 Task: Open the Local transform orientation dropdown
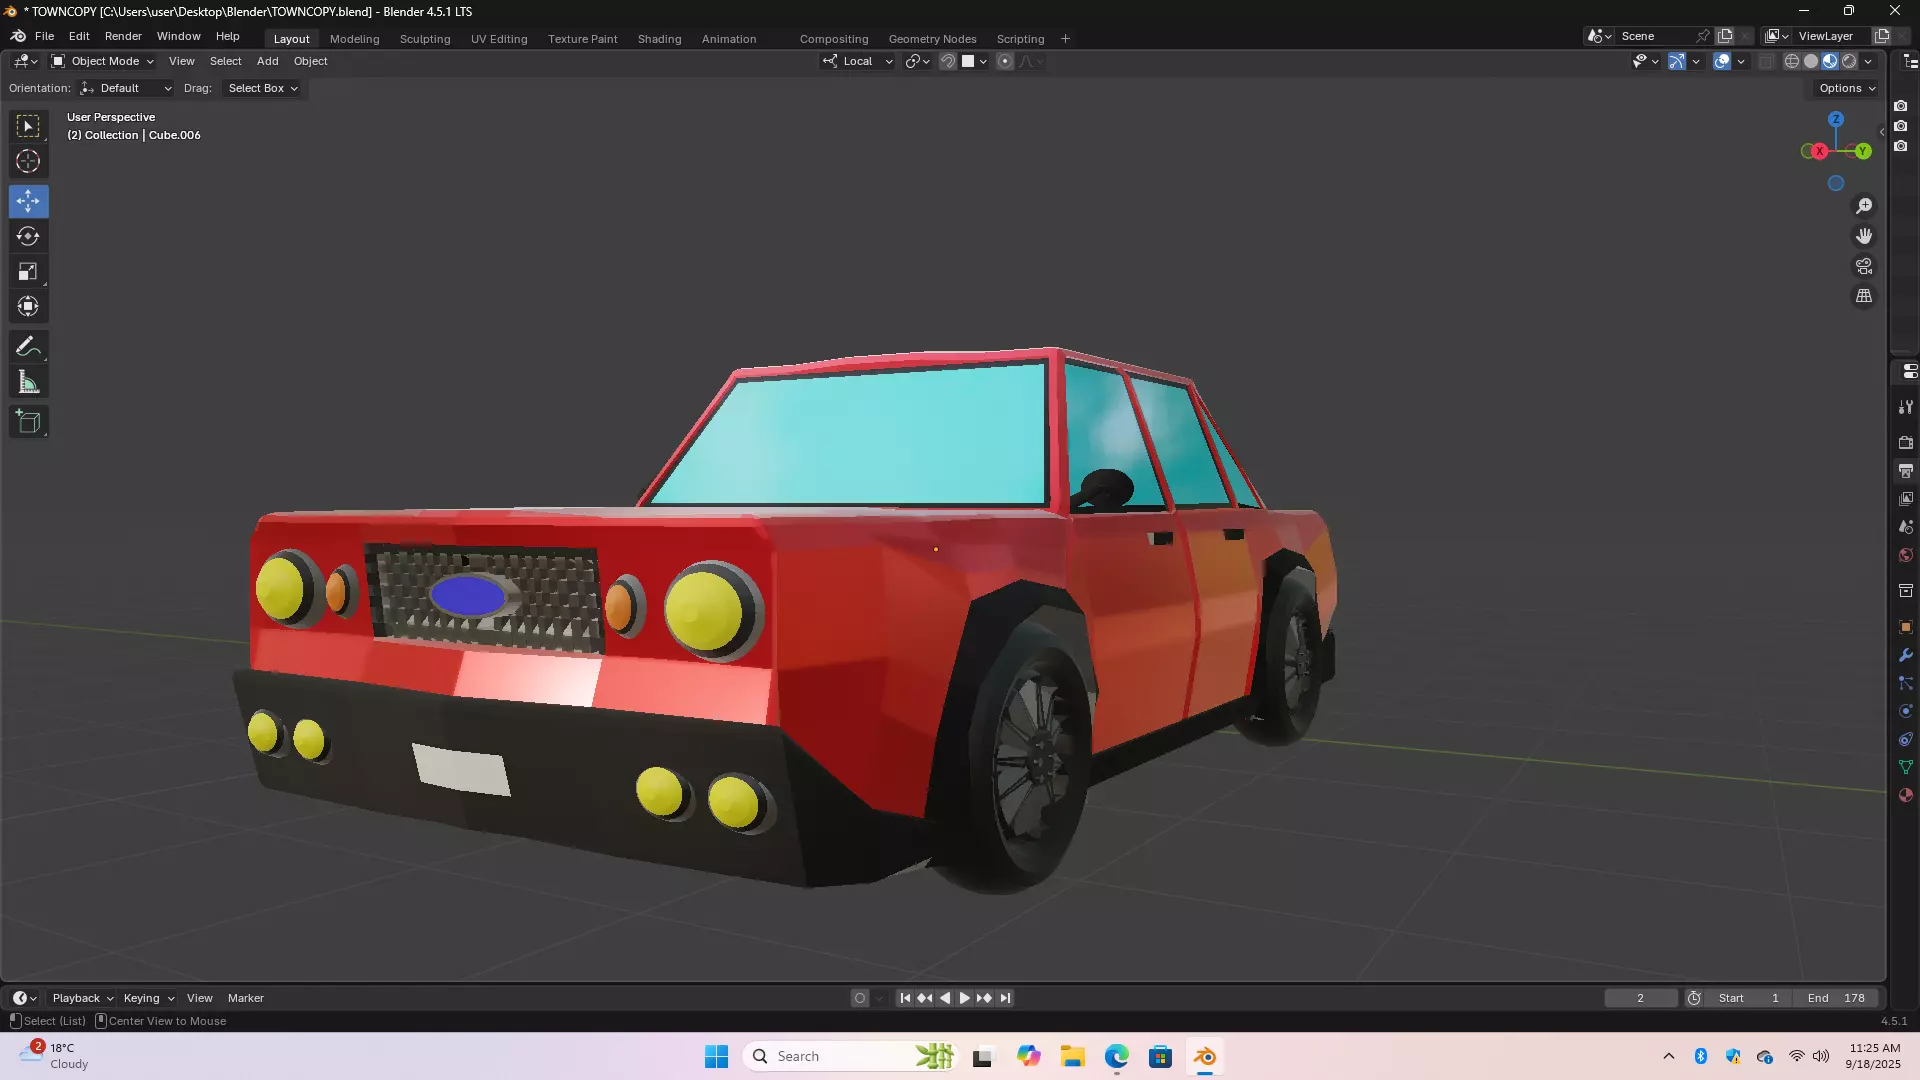[x=858, y=61]
